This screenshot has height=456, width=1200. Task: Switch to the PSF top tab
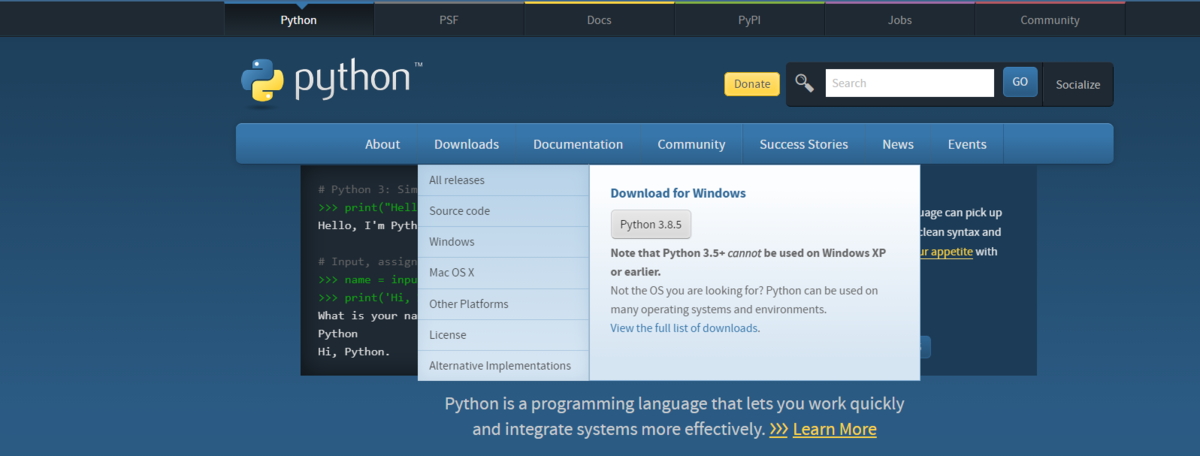[449, 20]
